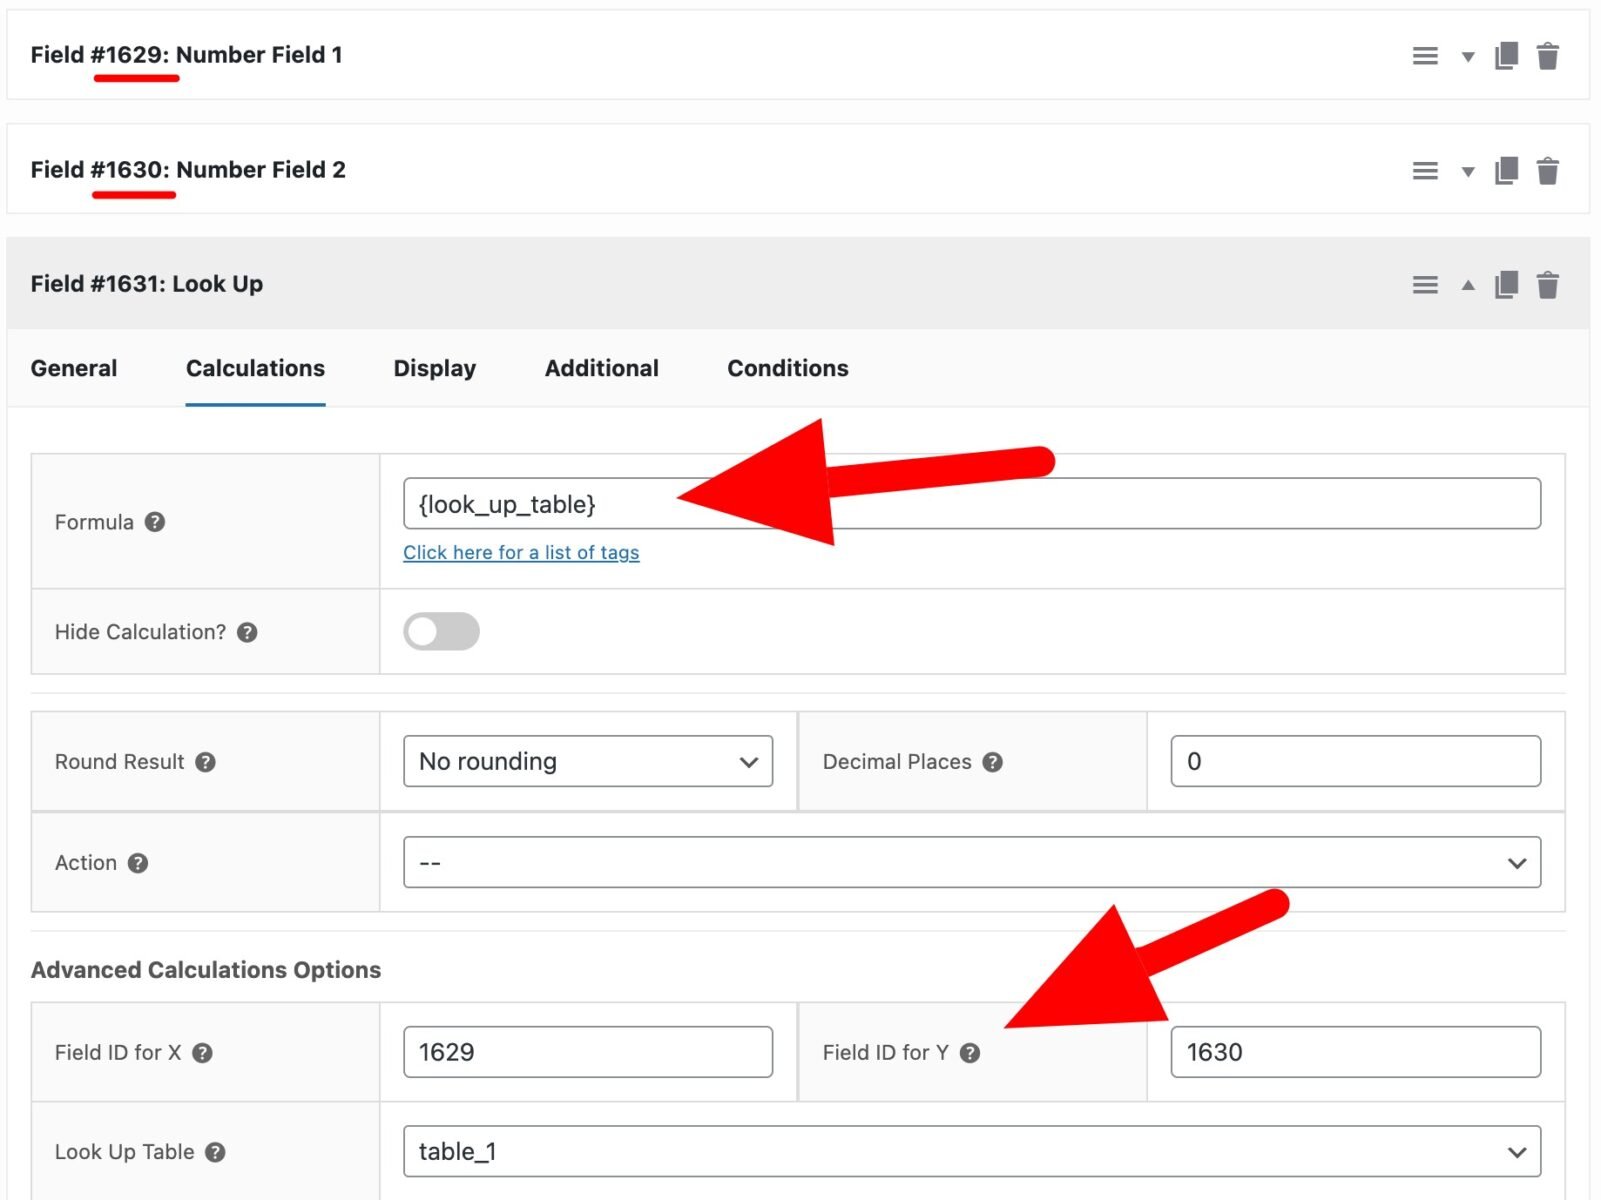Open the Action dropdown
The image size is (1601, 1200).
pos(972,861)
